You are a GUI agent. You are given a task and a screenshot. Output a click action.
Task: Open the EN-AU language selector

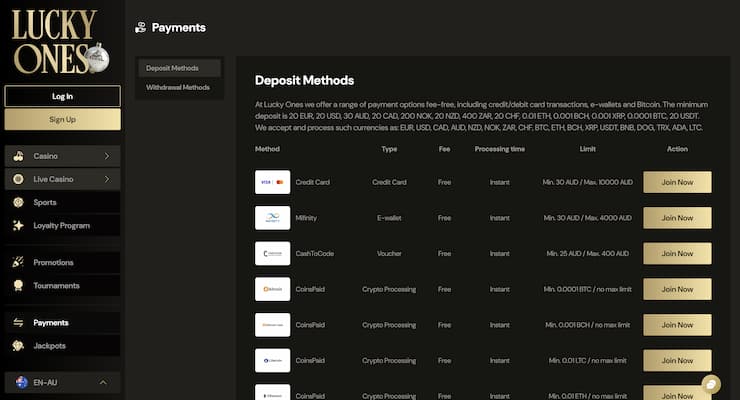point(62,383)
